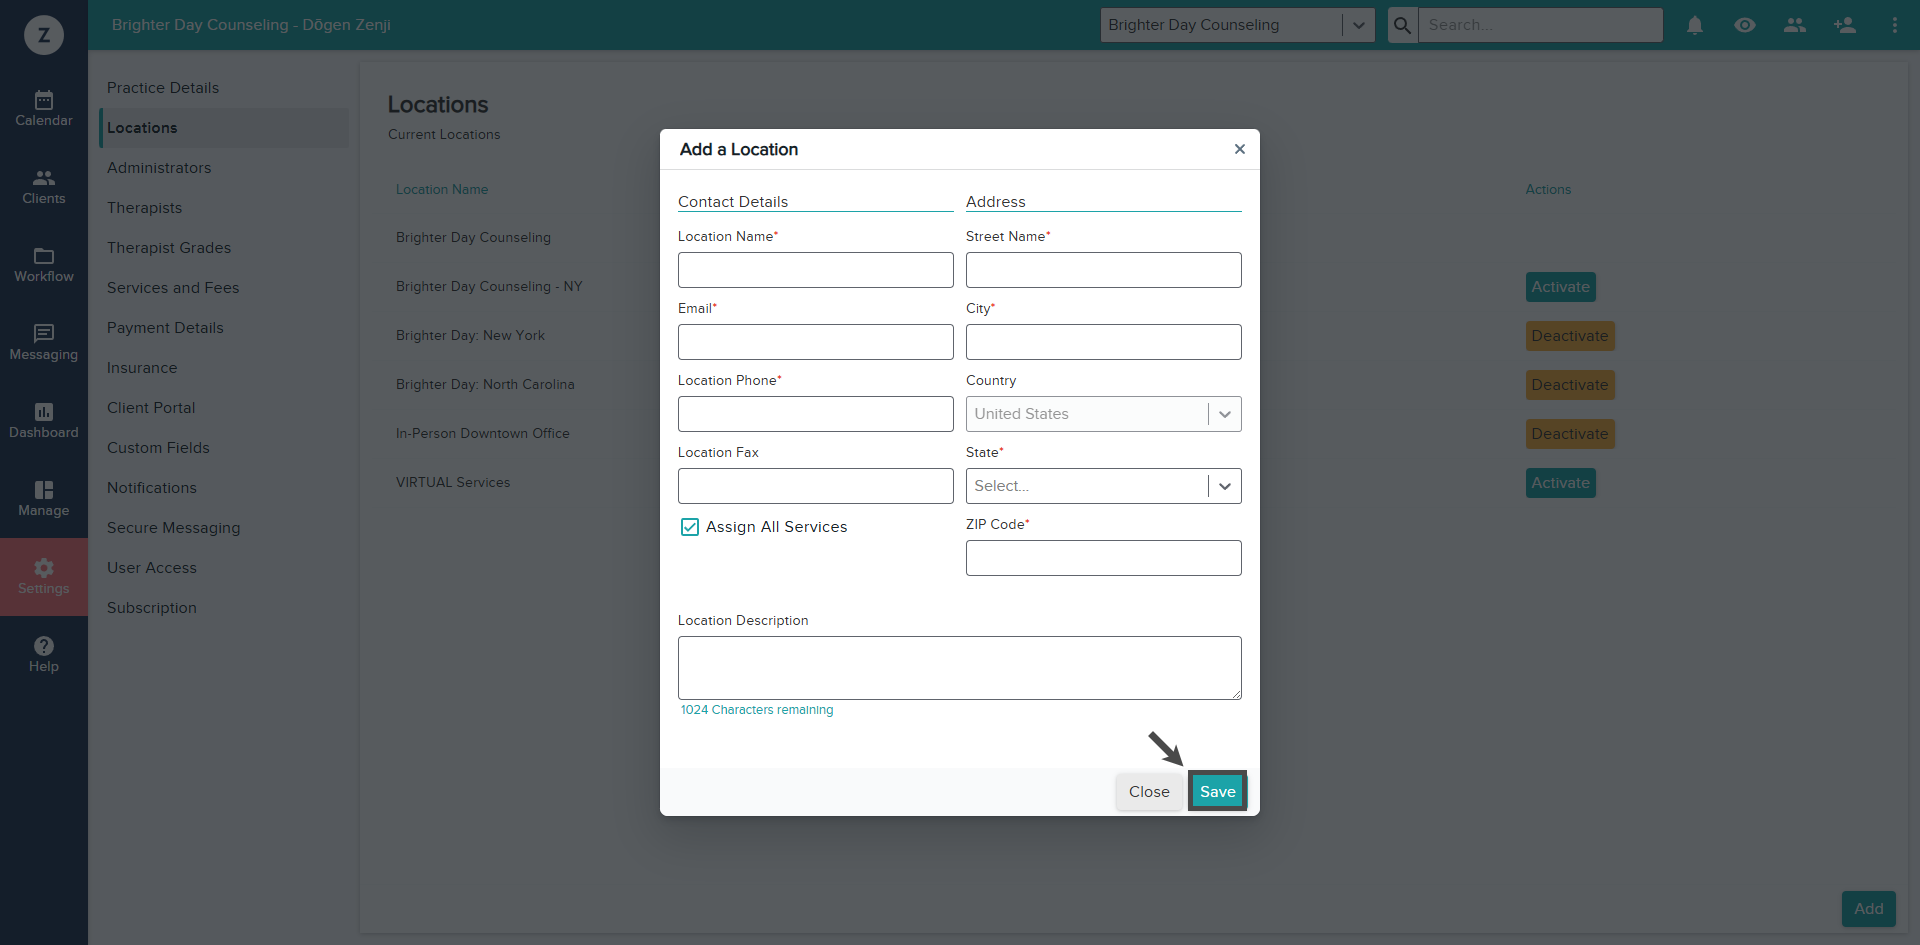The height and width of the screenshot is (945, 1920).
Task: Open Custom Fields settings
Action: tap(158, 448)
